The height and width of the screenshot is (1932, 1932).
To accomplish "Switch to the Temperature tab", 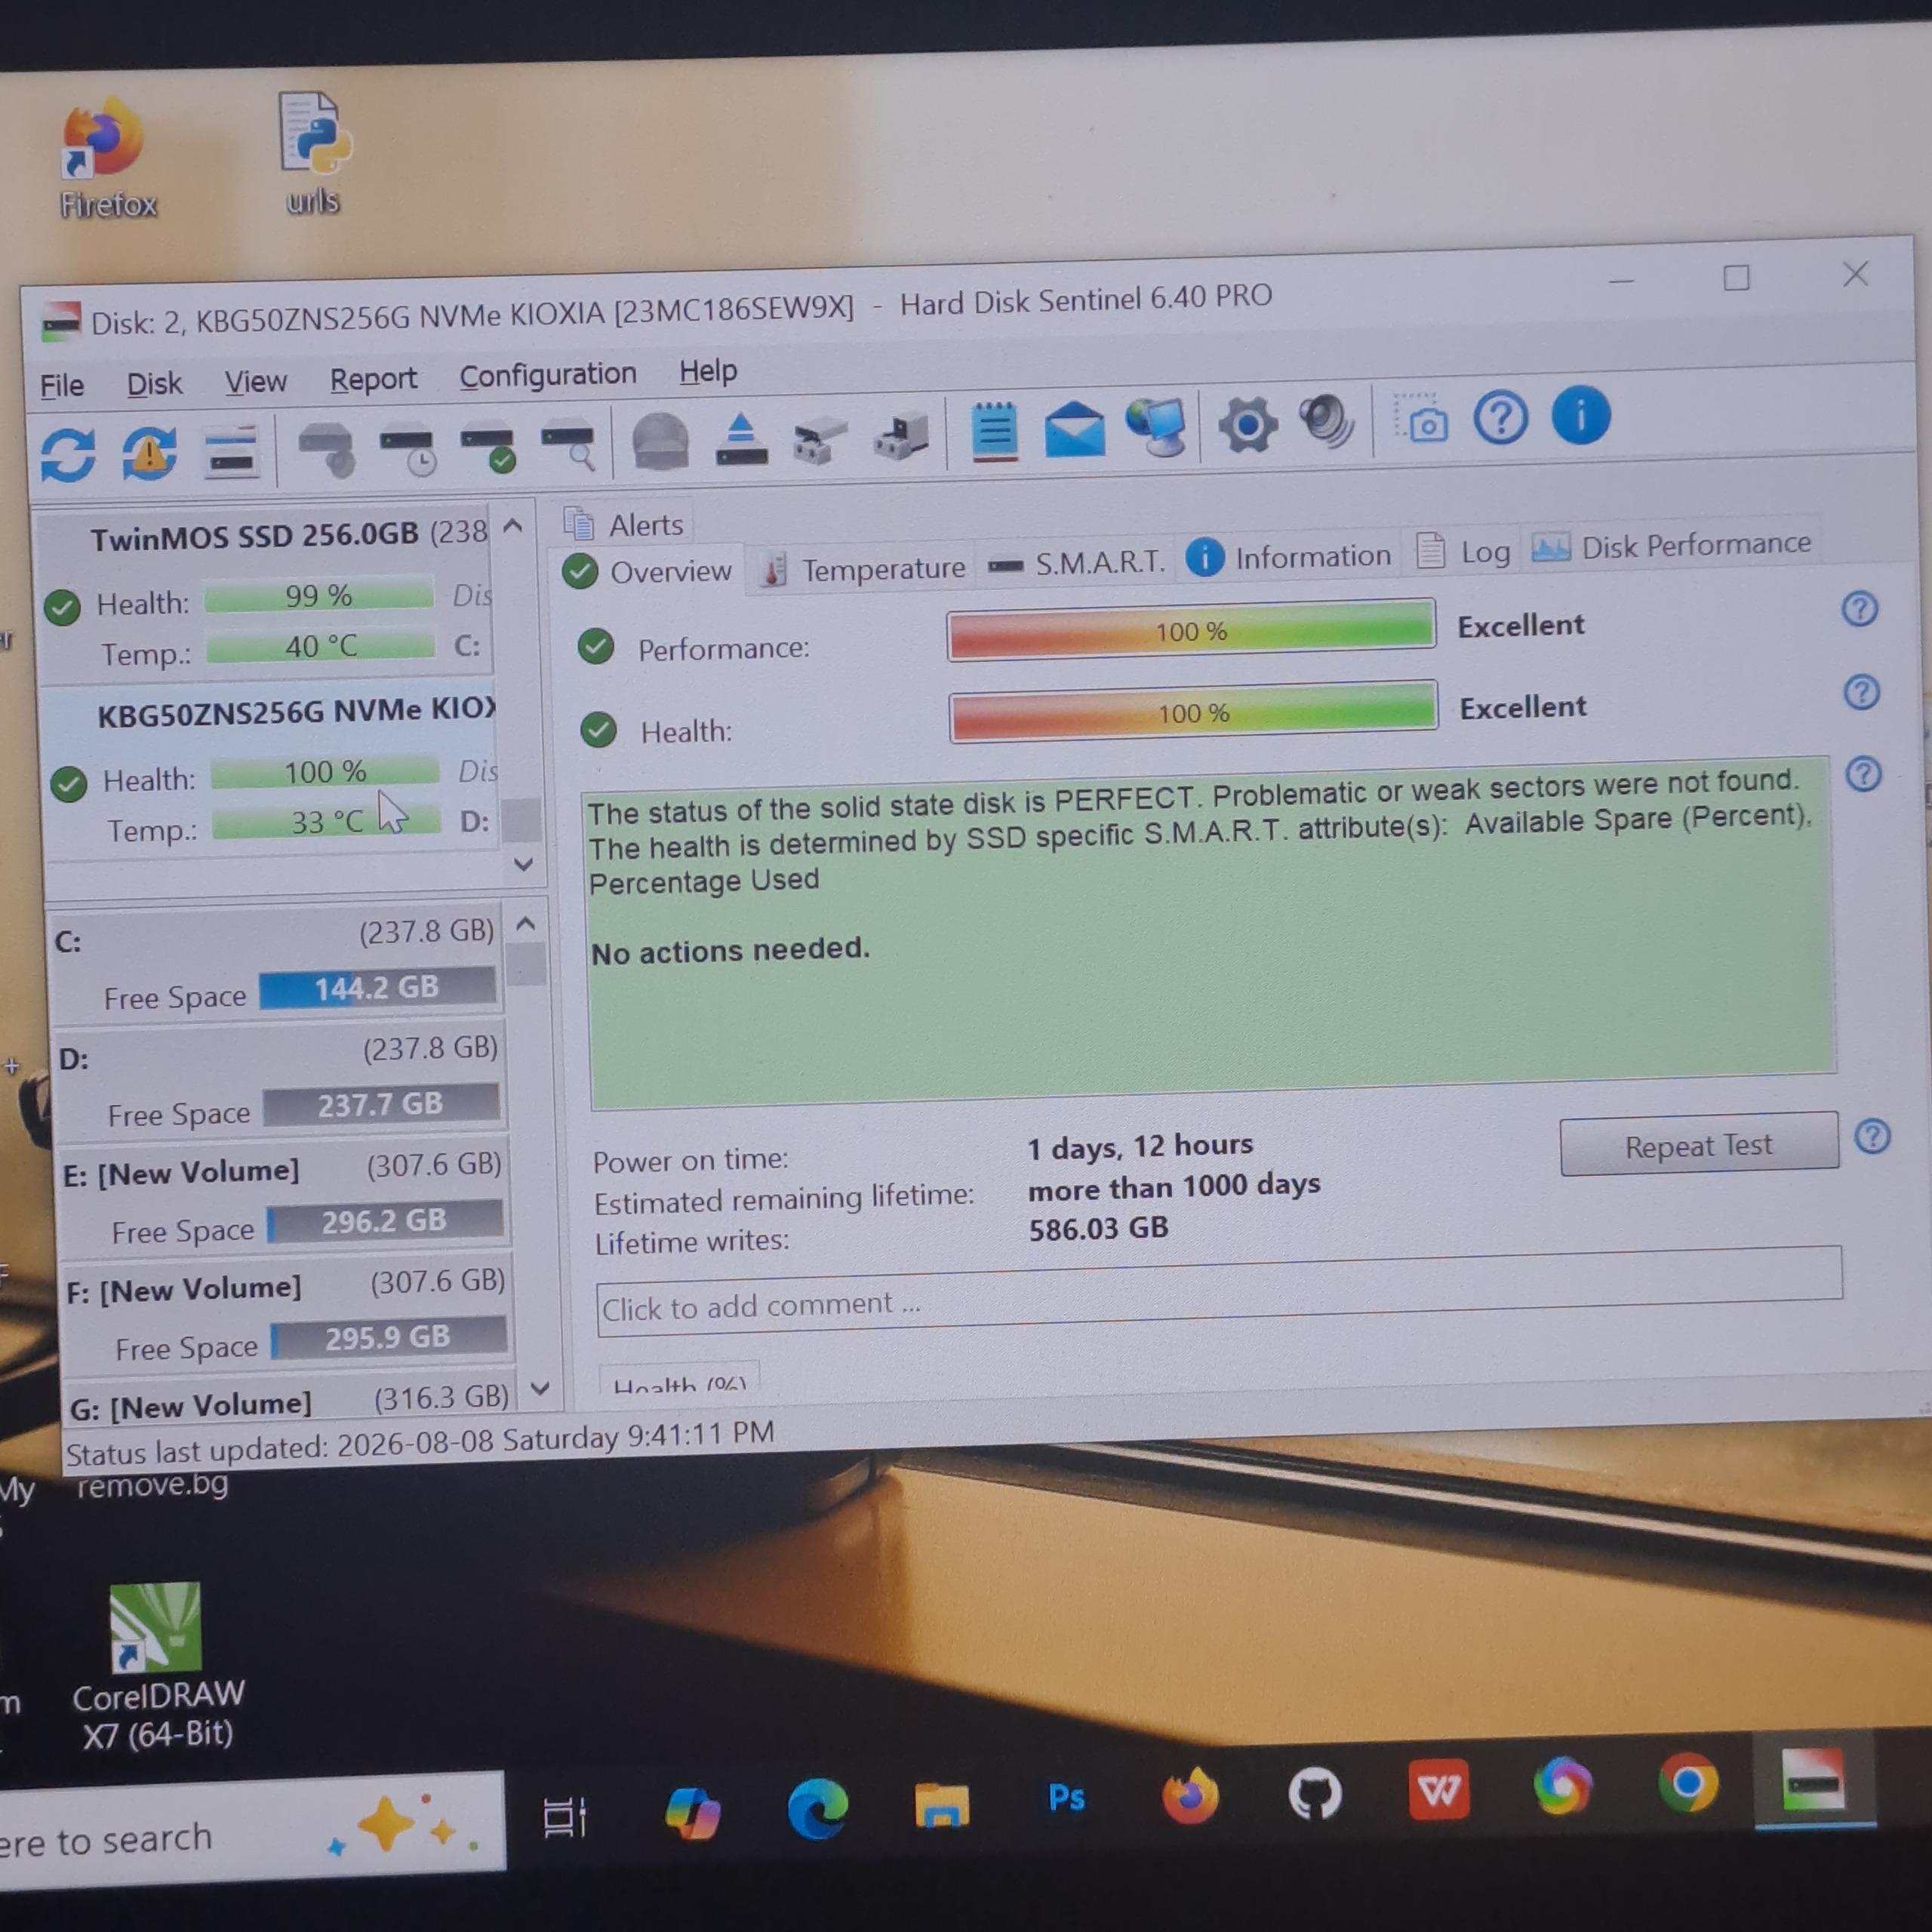I will [x=862, y=568].
